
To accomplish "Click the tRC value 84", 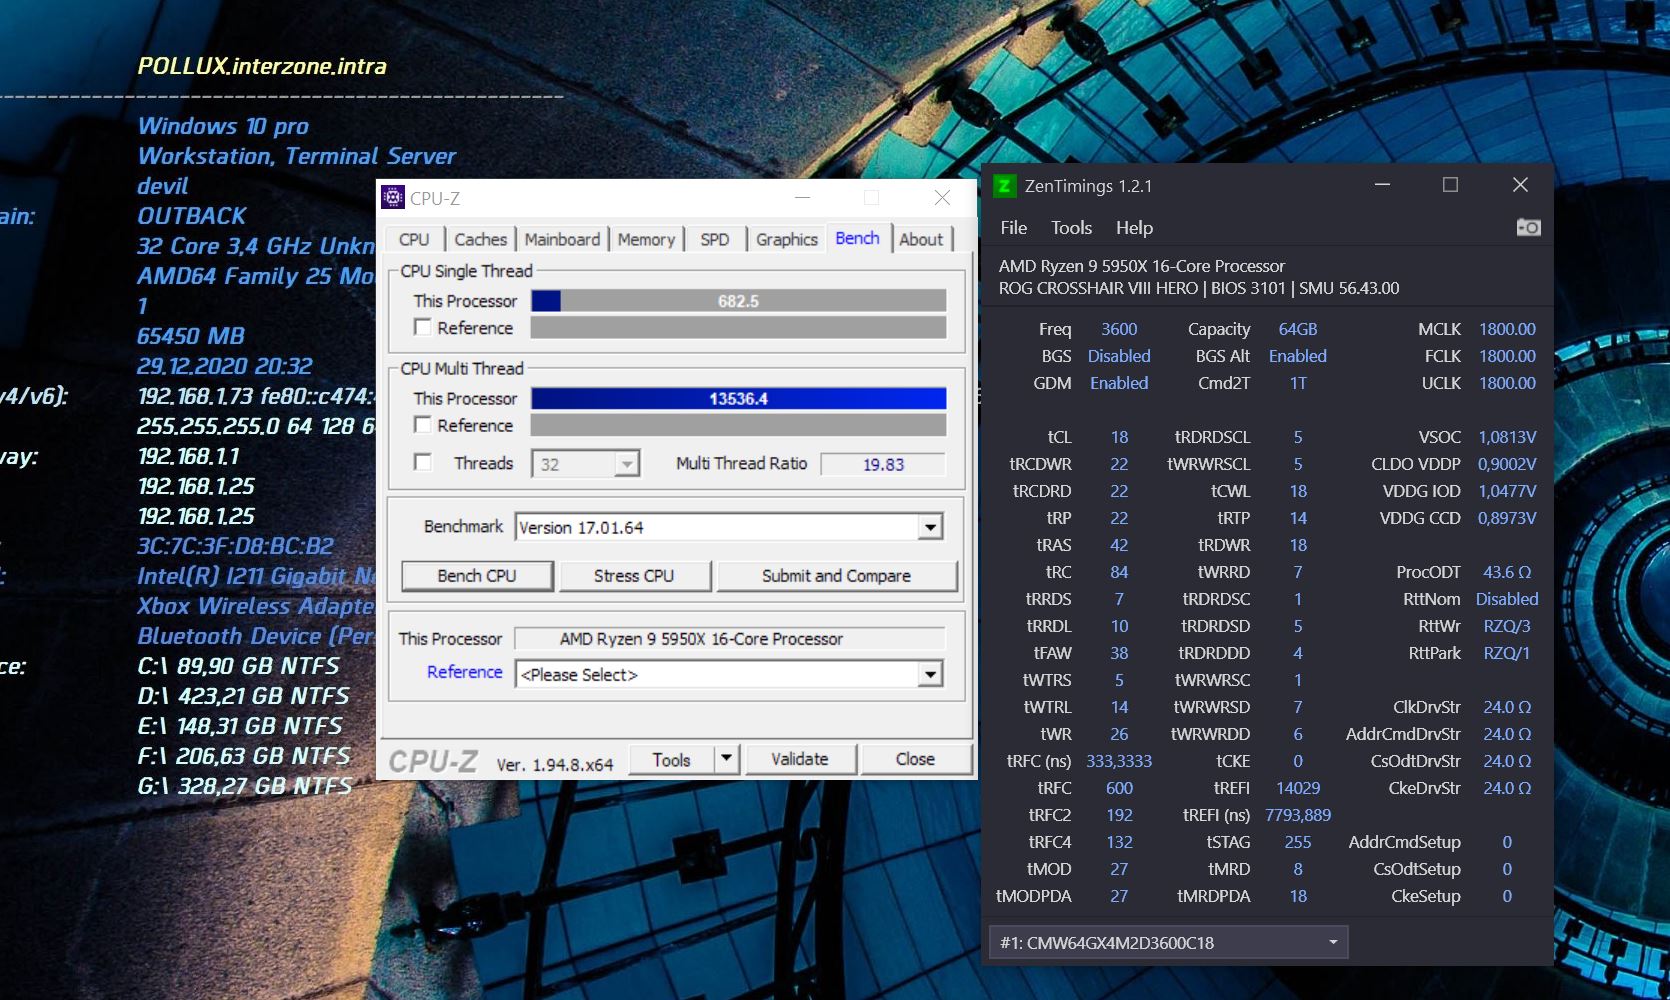I will click(x=1119, y=572).
